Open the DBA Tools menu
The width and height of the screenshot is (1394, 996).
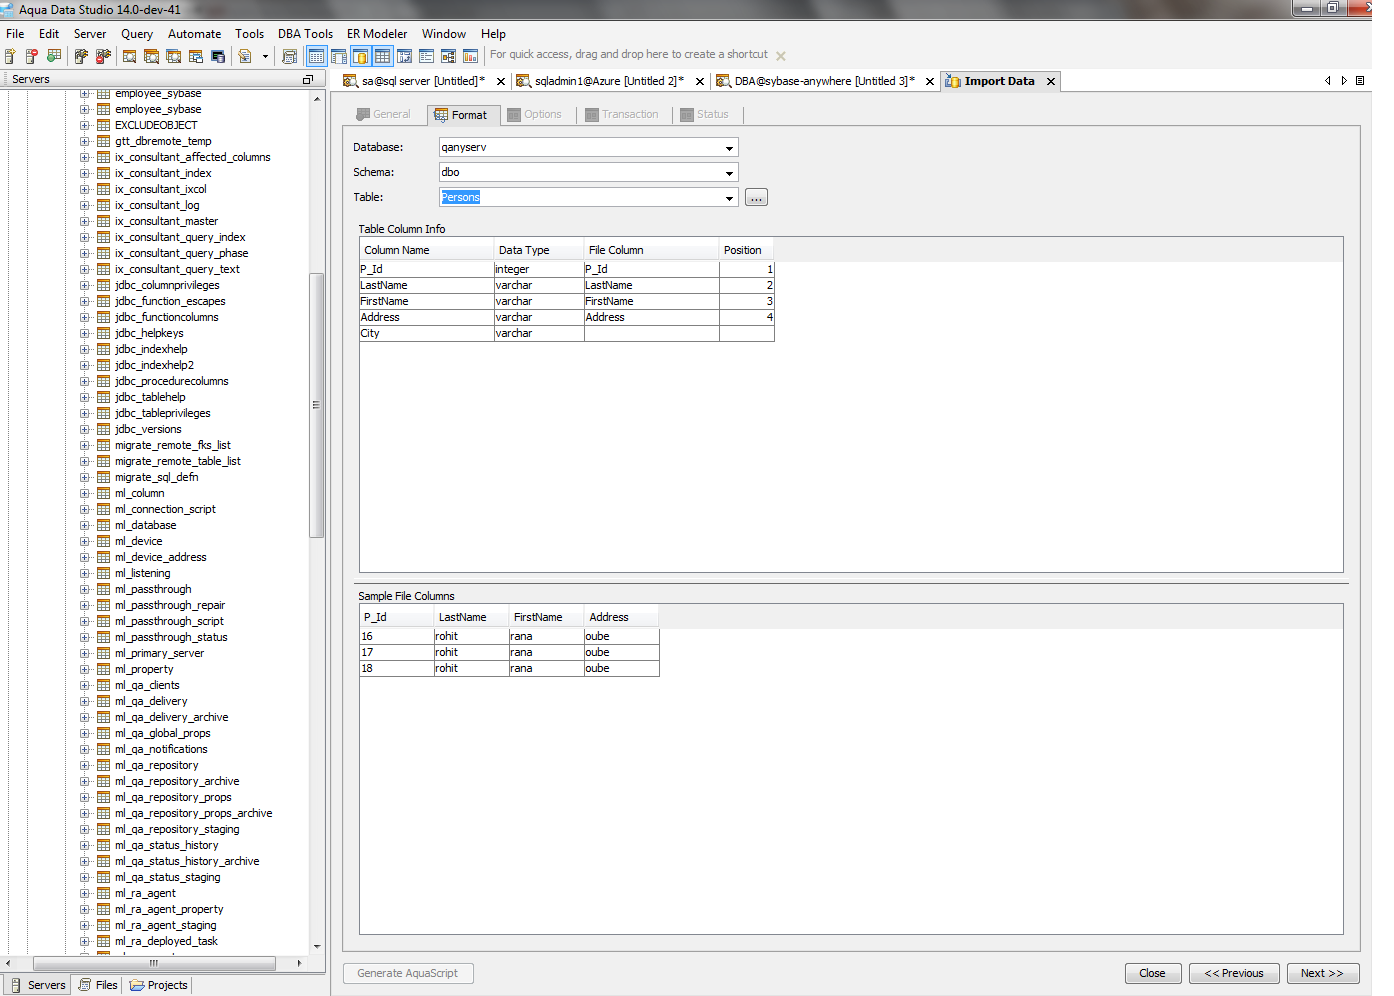click(x=305, y=33)
